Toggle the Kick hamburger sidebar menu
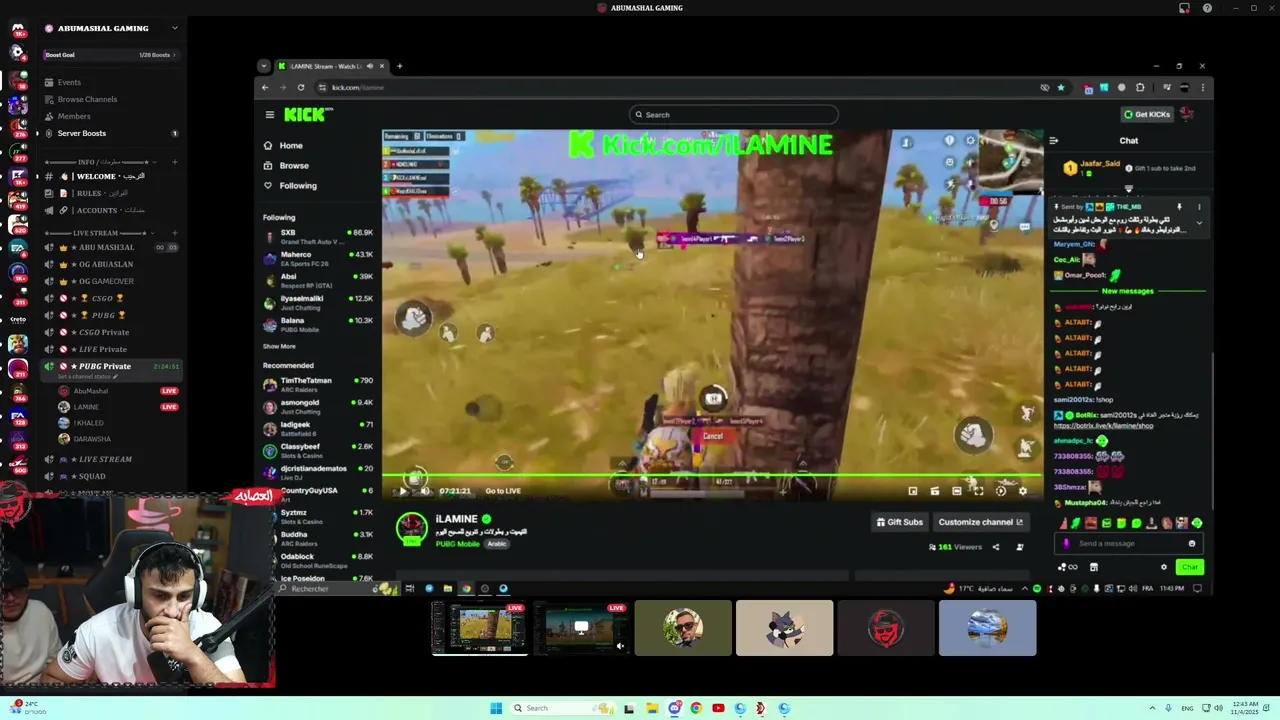The image size is (1280, 720). [x=269, y=115]
